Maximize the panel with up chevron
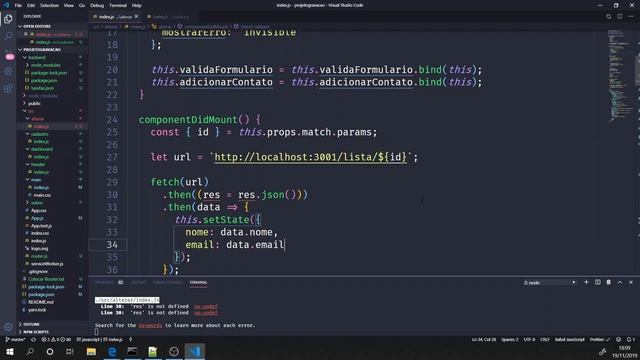 pyautogui.click(x=620, y=282)
